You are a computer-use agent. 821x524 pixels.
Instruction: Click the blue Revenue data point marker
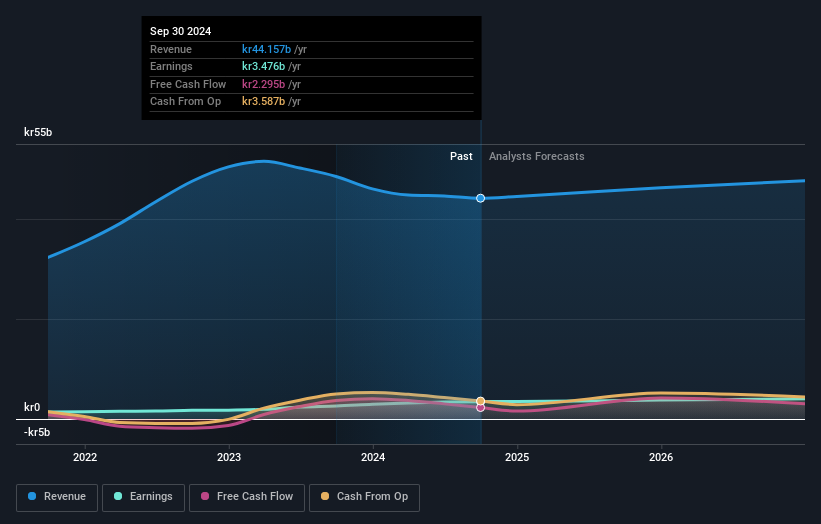(480, 198)
